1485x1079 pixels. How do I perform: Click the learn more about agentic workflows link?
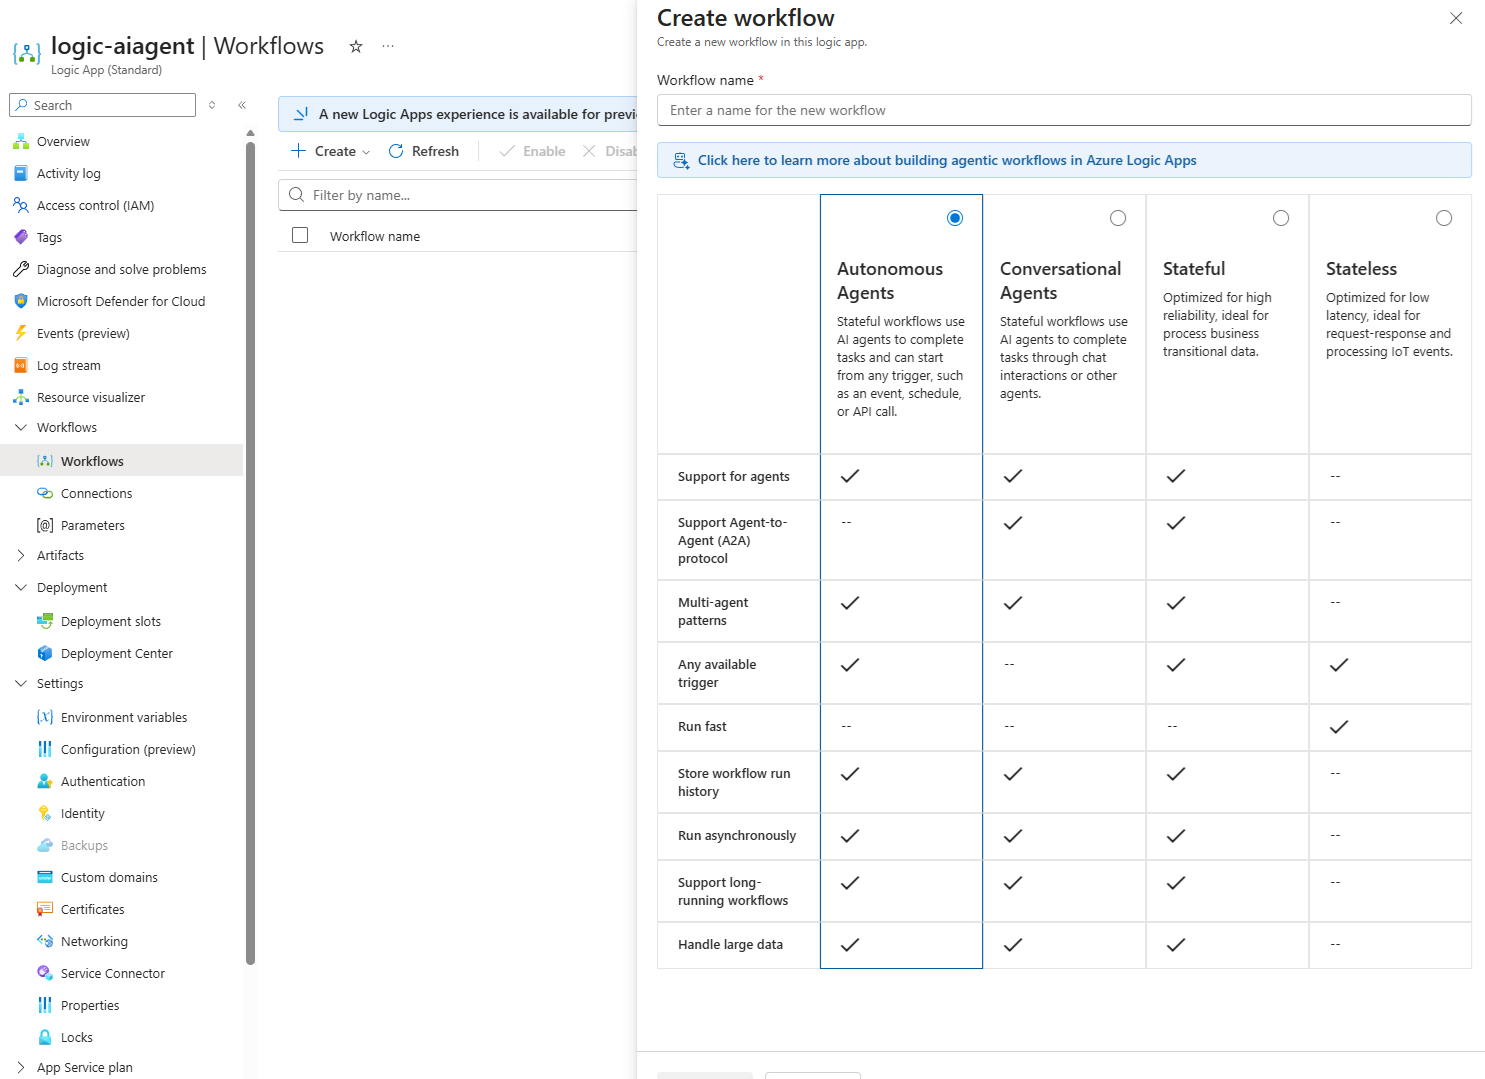[946, 160]
